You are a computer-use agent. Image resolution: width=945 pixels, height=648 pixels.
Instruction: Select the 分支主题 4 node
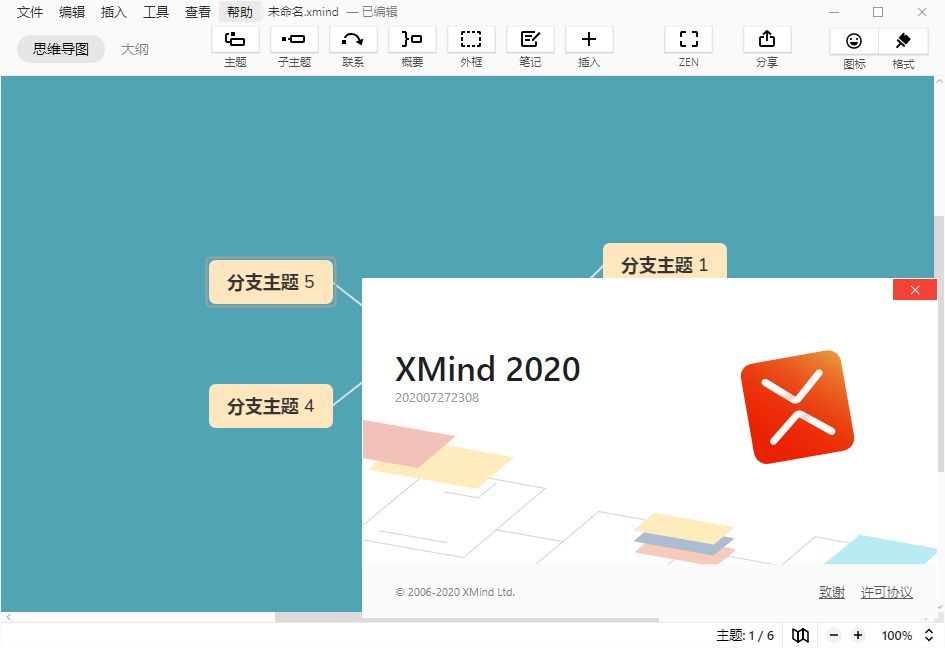(x=270, y=406)
